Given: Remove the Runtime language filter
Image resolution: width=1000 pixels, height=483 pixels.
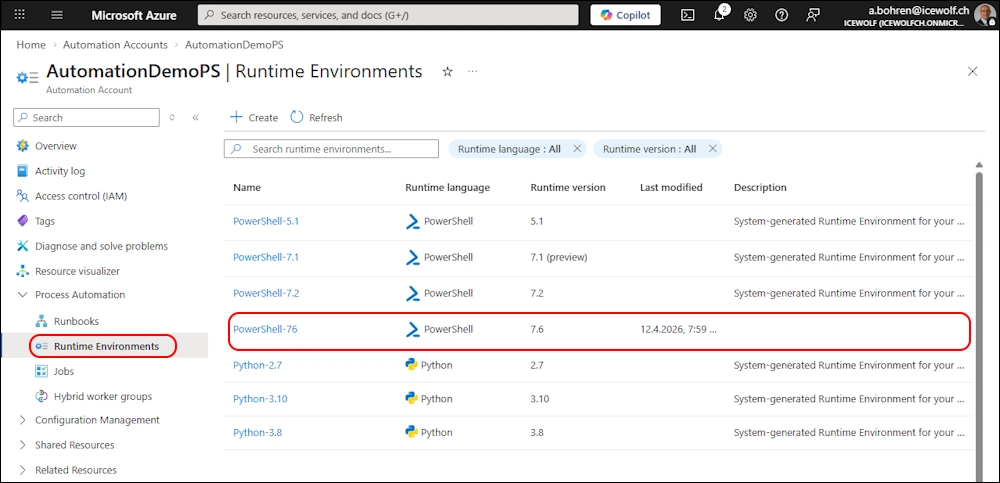Looking at the screenshot, I should pos(577,149).
